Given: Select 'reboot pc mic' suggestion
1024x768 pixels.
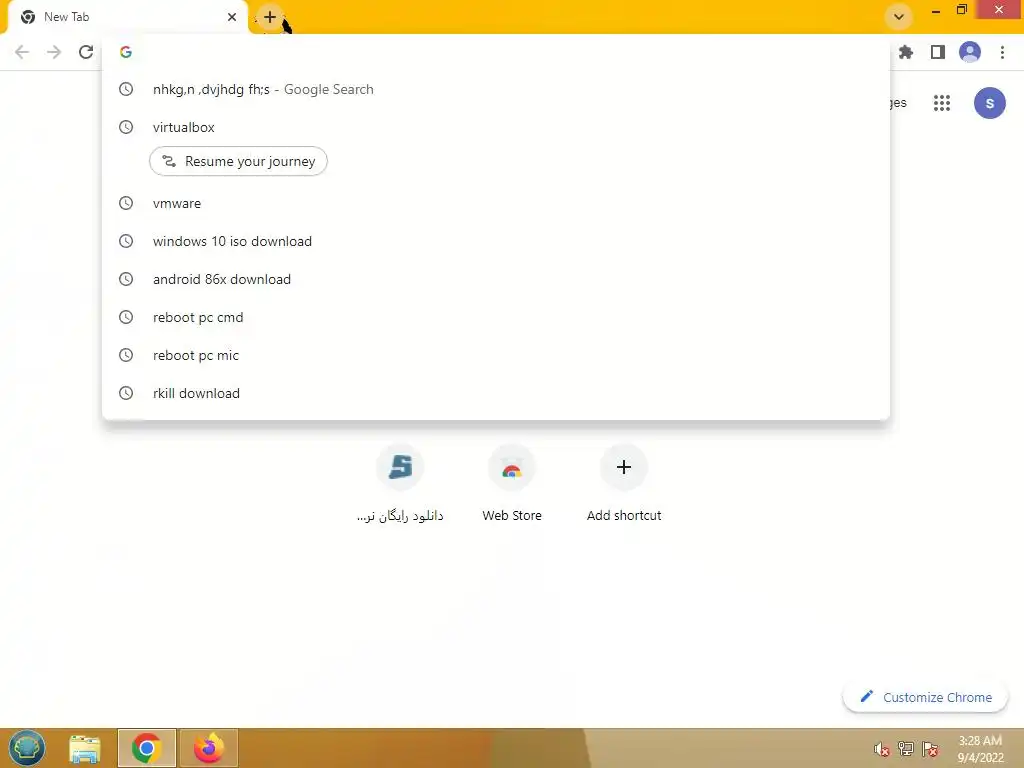Looking at the screenshot, I should tap(496, 355).
